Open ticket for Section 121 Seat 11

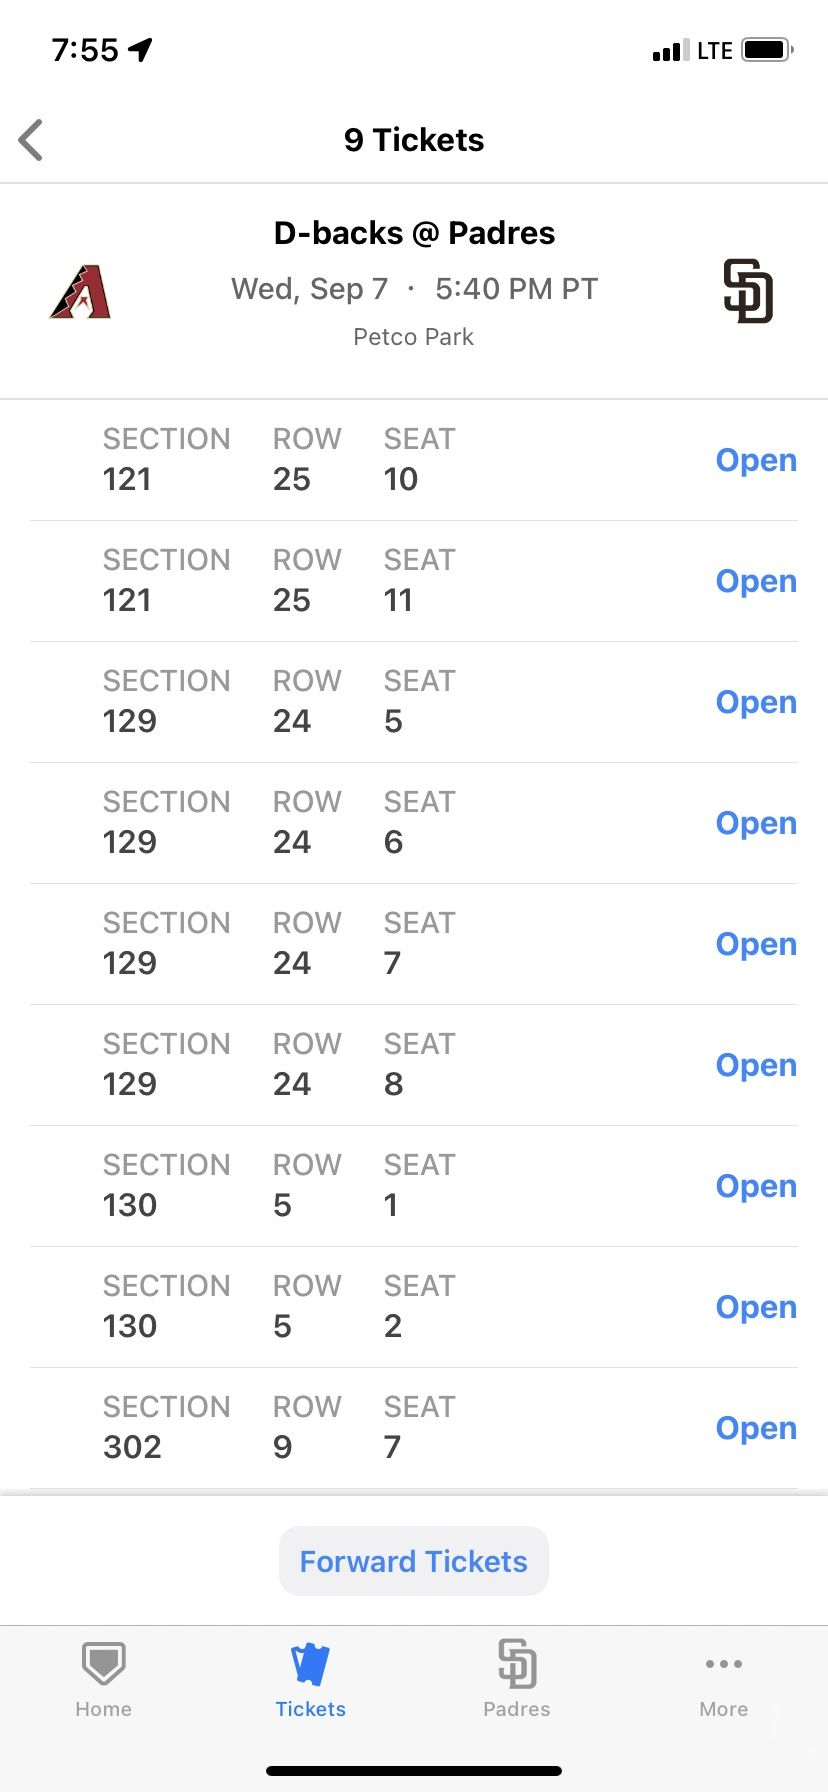point(756,581)
